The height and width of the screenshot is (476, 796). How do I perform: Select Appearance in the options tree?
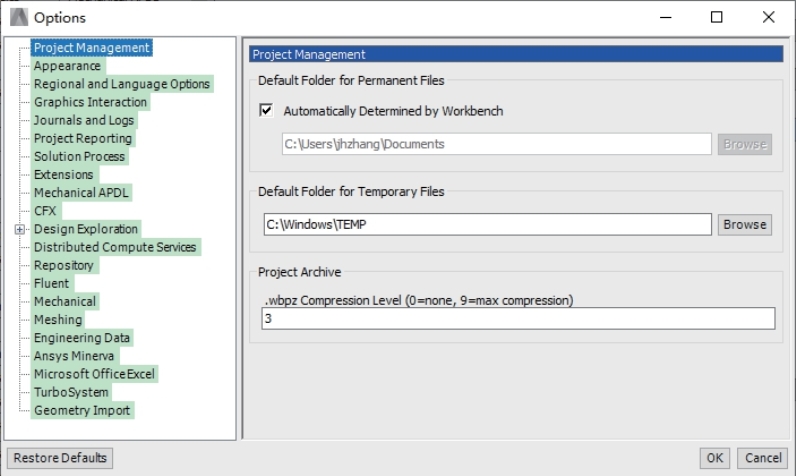point(68,66)
